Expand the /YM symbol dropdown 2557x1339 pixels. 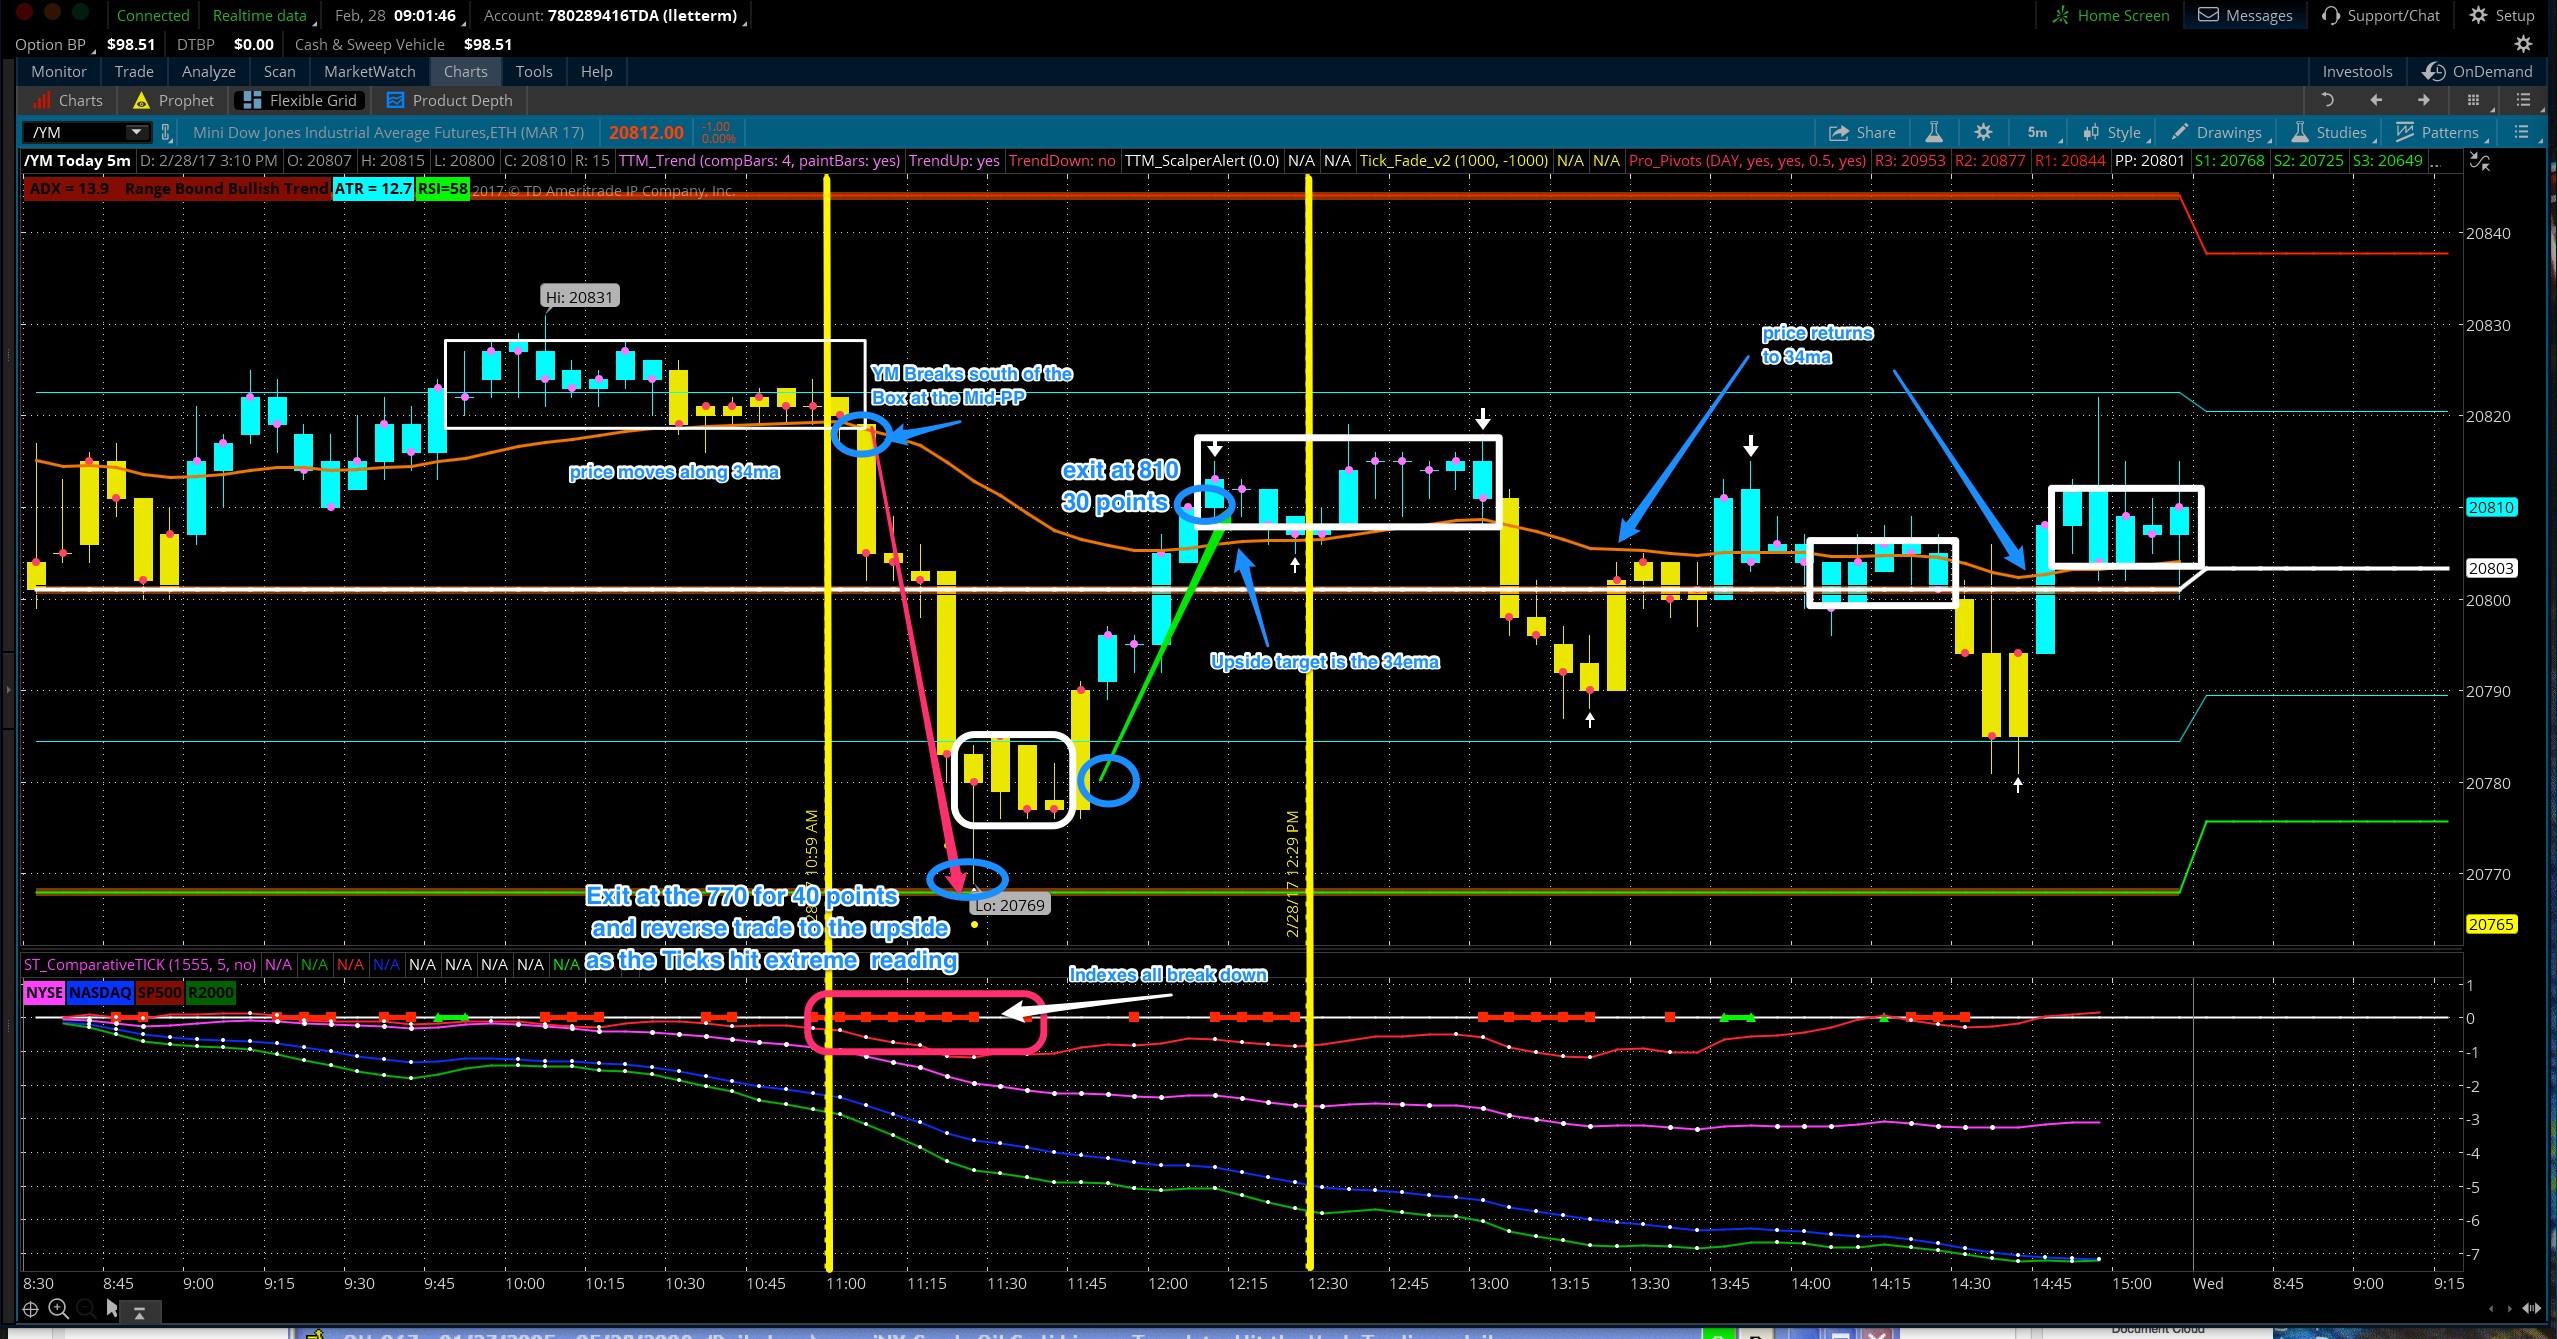coord(136,132)
